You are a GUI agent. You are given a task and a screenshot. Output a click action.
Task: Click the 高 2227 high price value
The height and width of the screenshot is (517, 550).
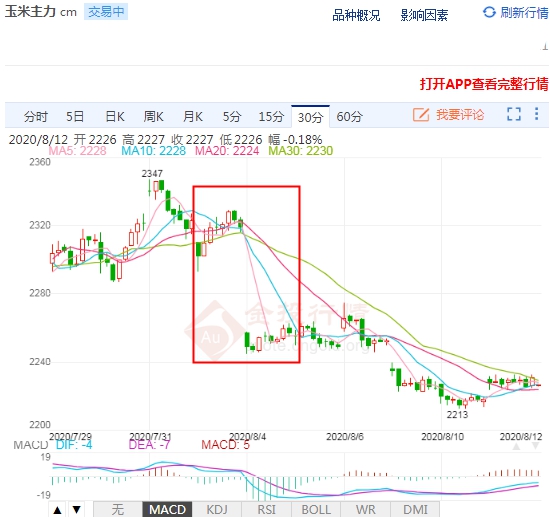pyautogui.click(x=143, y=140)
